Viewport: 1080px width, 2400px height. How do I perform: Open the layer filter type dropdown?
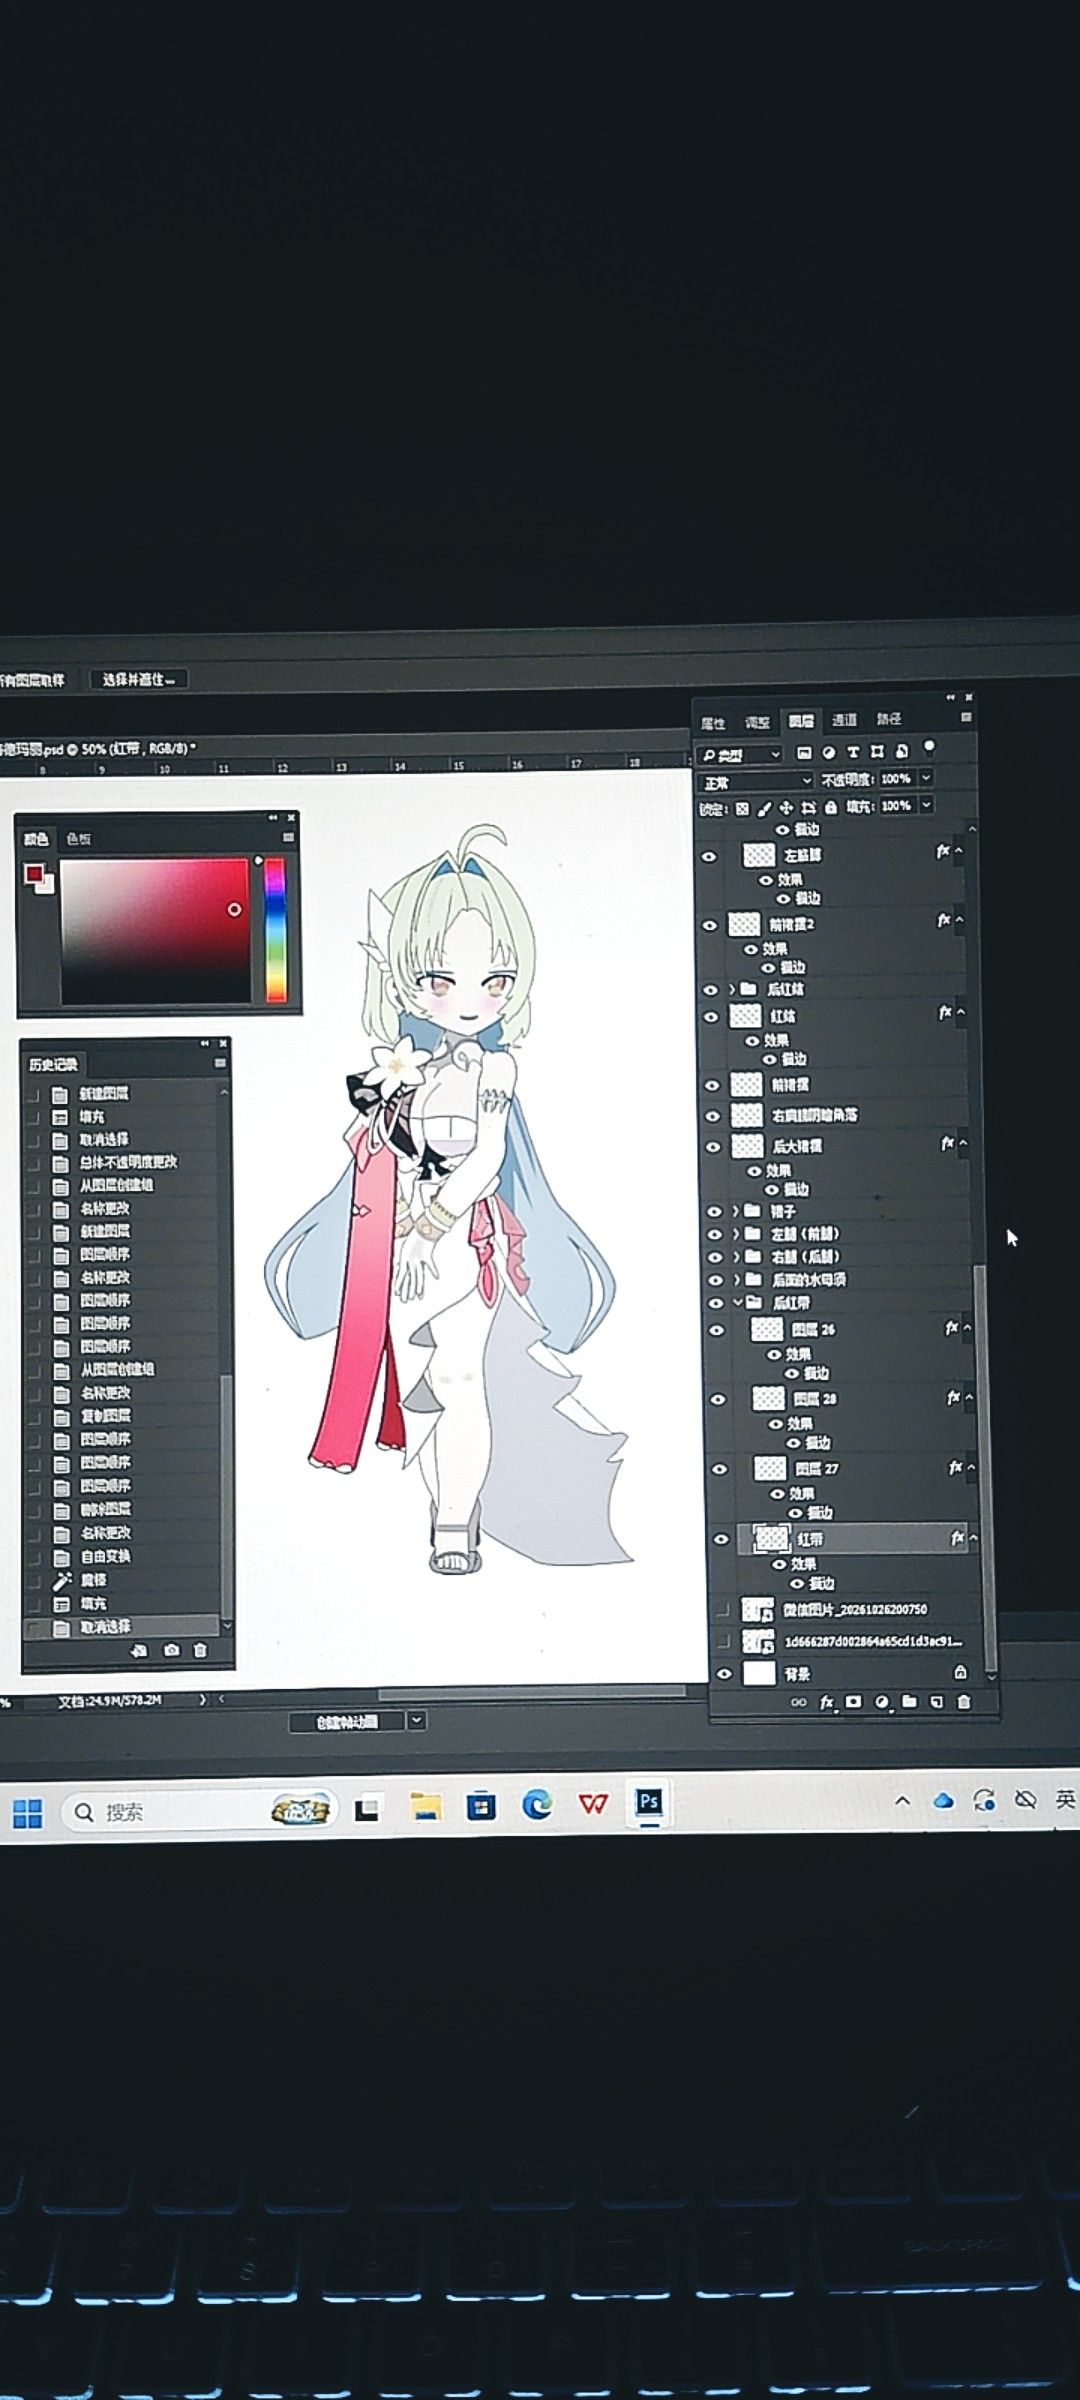[x=741, y=754]
